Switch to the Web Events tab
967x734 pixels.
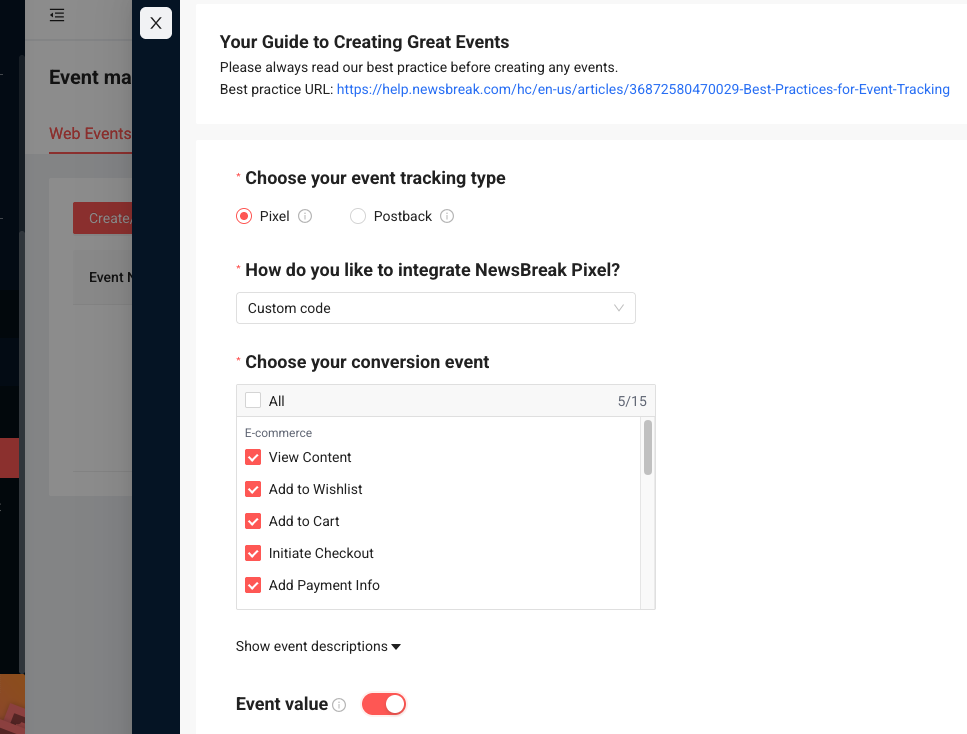tap(90, 133)
